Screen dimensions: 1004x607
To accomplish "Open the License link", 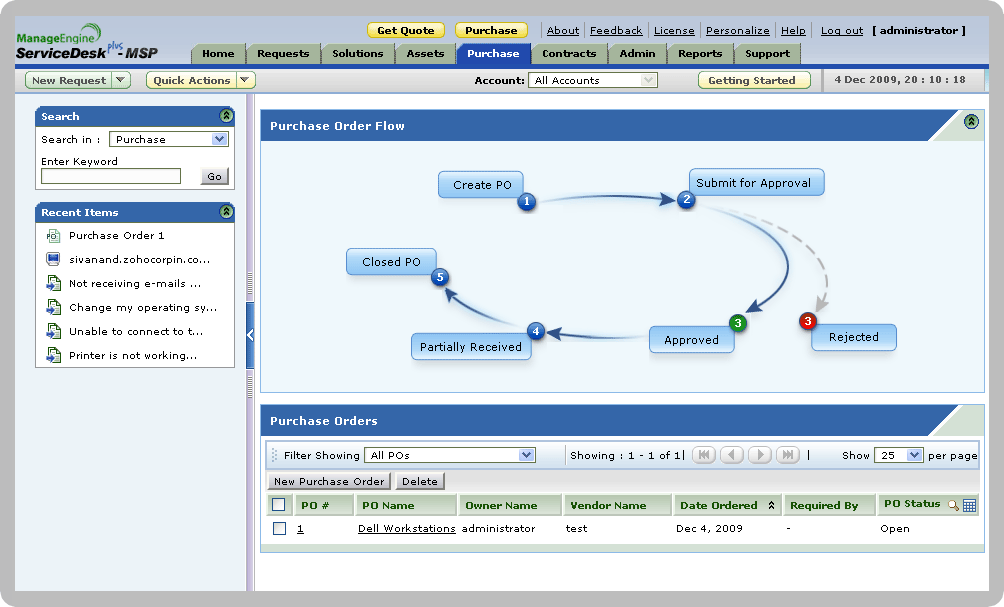I will coord(674,30).
